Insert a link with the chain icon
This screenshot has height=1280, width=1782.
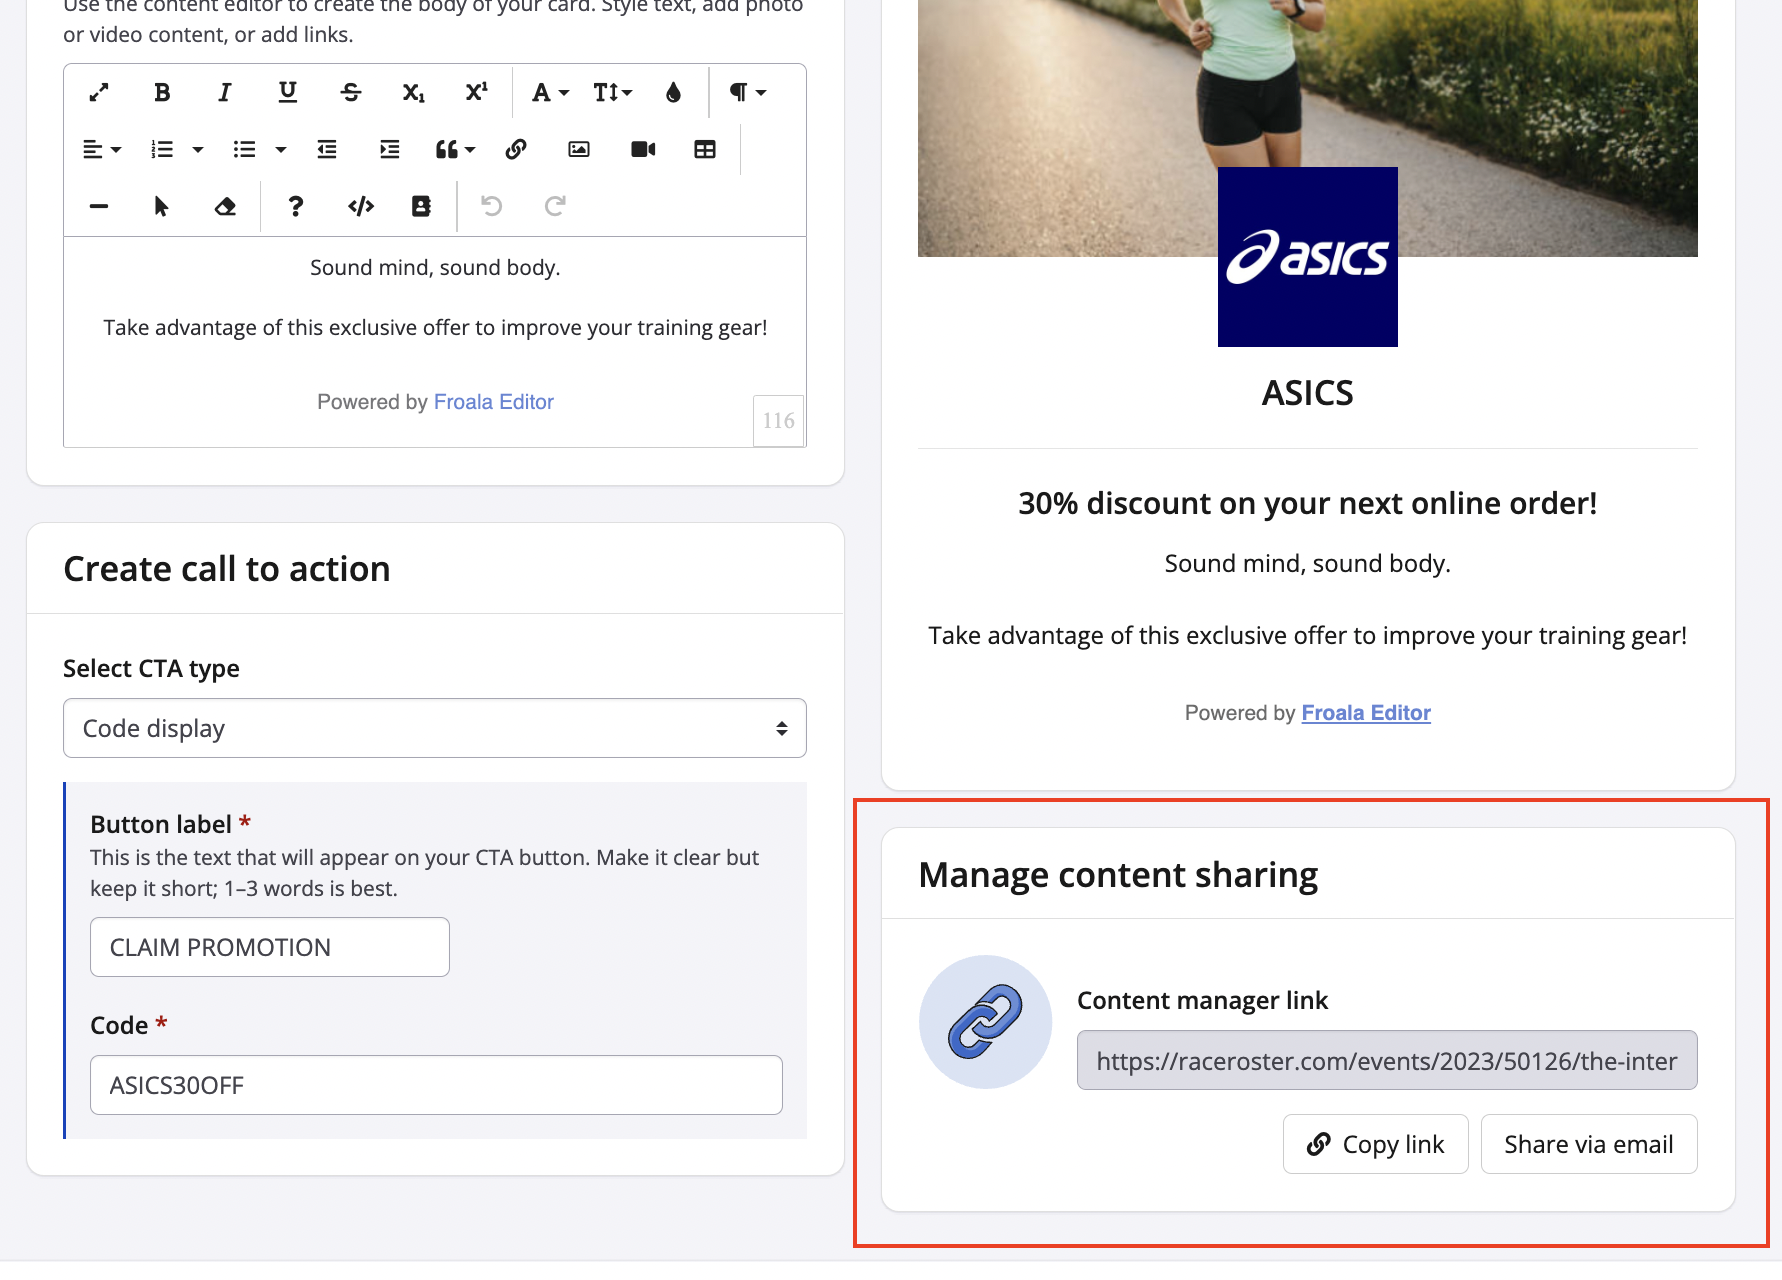click(x=516, y=150)
